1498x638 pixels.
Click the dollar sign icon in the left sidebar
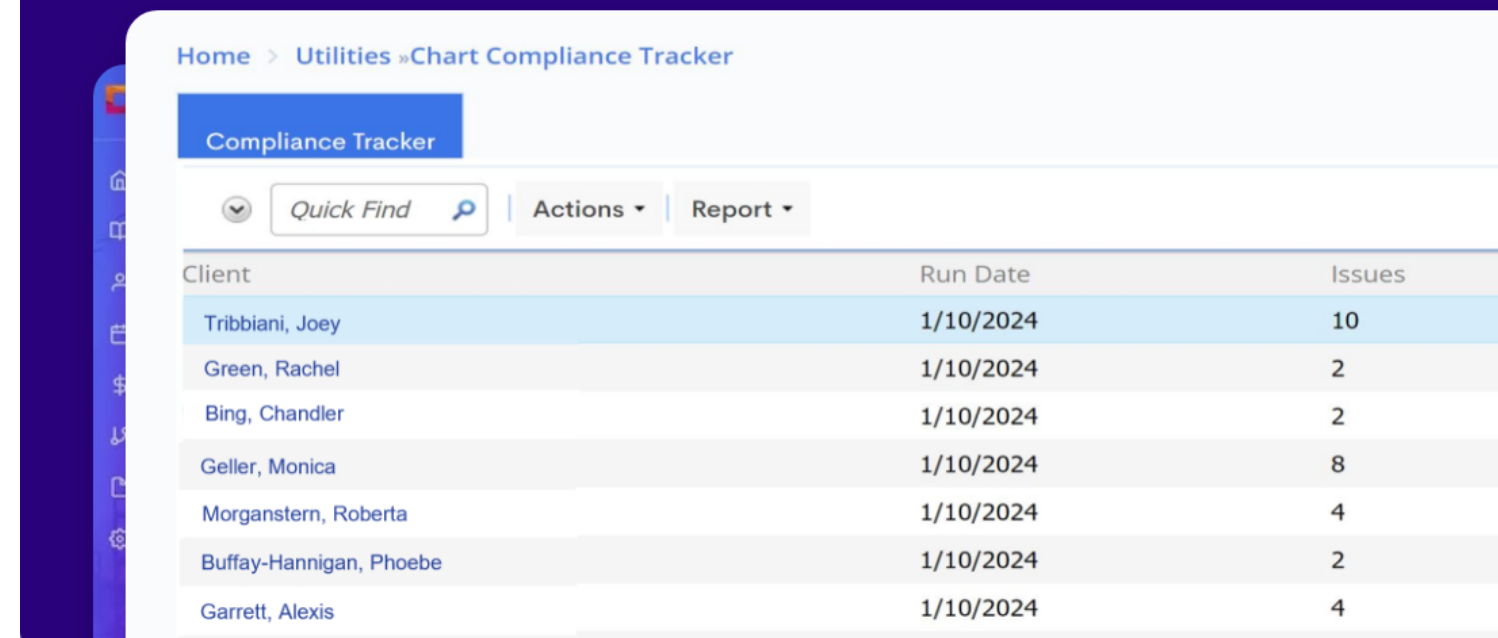119,384
